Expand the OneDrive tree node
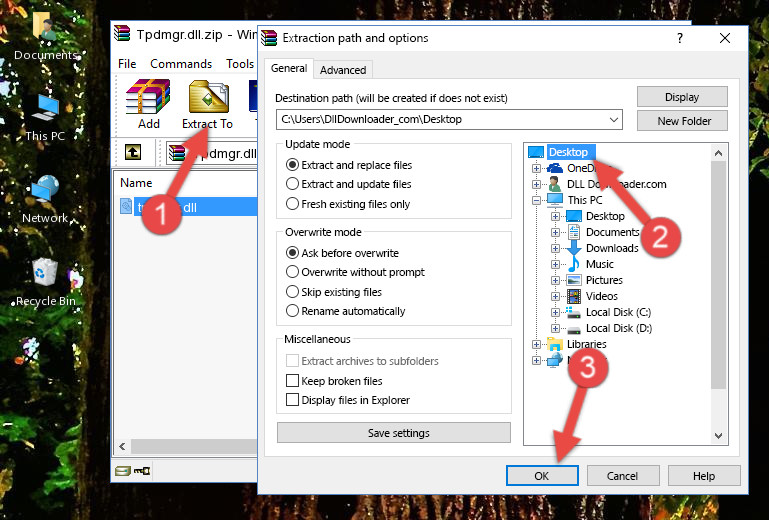 [x=536, y=168]
